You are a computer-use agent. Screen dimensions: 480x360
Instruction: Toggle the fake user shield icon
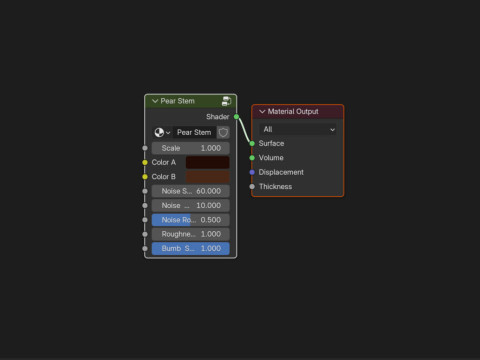click(x=223, y=133)
